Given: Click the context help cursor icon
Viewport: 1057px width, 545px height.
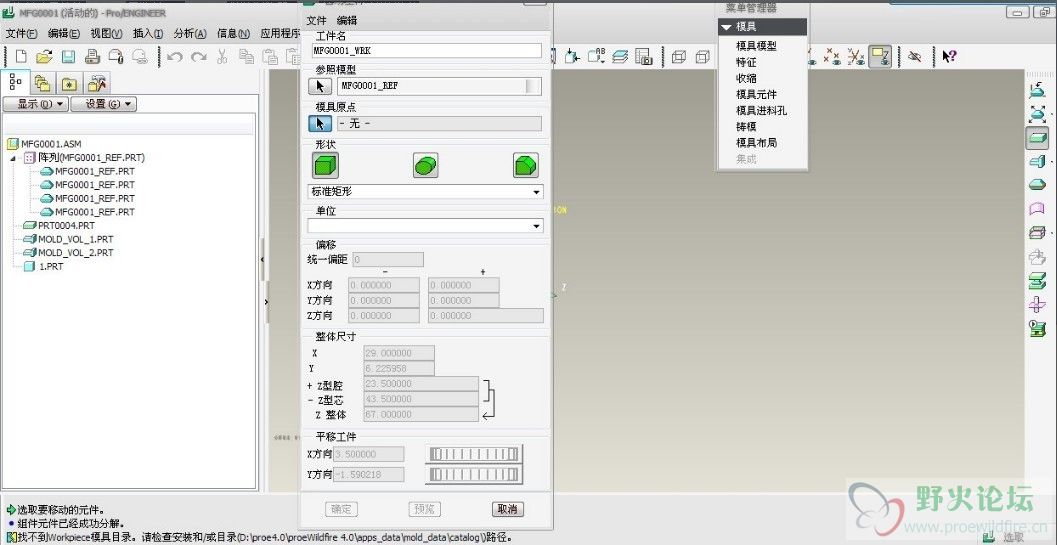Looking at the screenshot, I should click(949, 57).
